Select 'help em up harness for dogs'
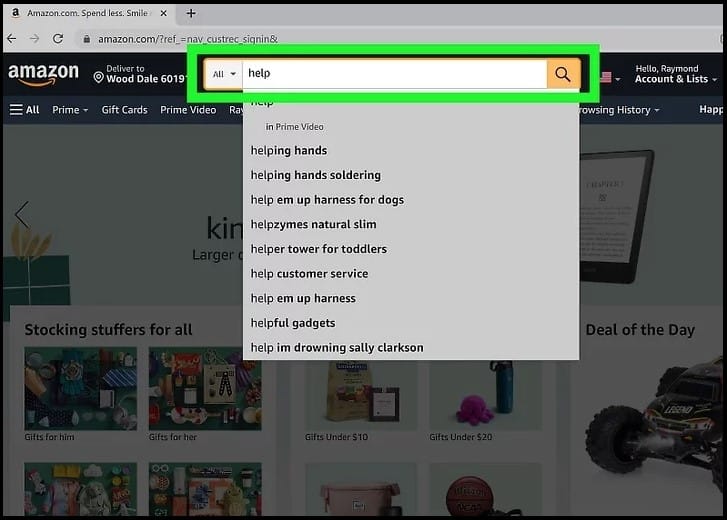 411,200
